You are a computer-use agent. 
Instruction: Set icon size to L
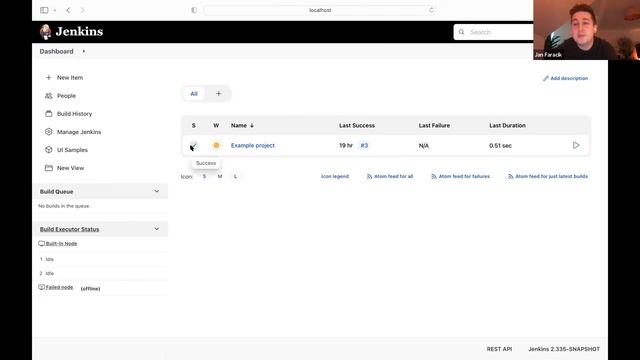pyautogui.click(x=235, y=176)
